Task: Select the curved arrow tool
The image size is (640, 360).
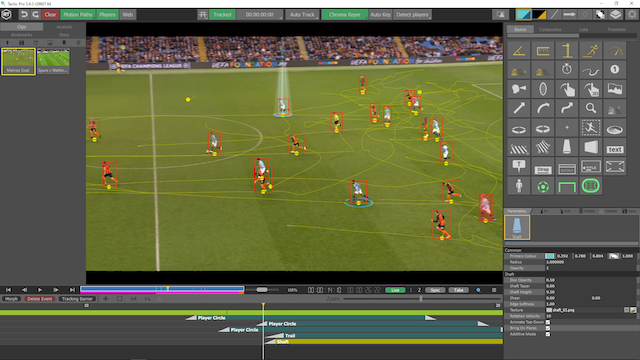Action: pos(542,108)
